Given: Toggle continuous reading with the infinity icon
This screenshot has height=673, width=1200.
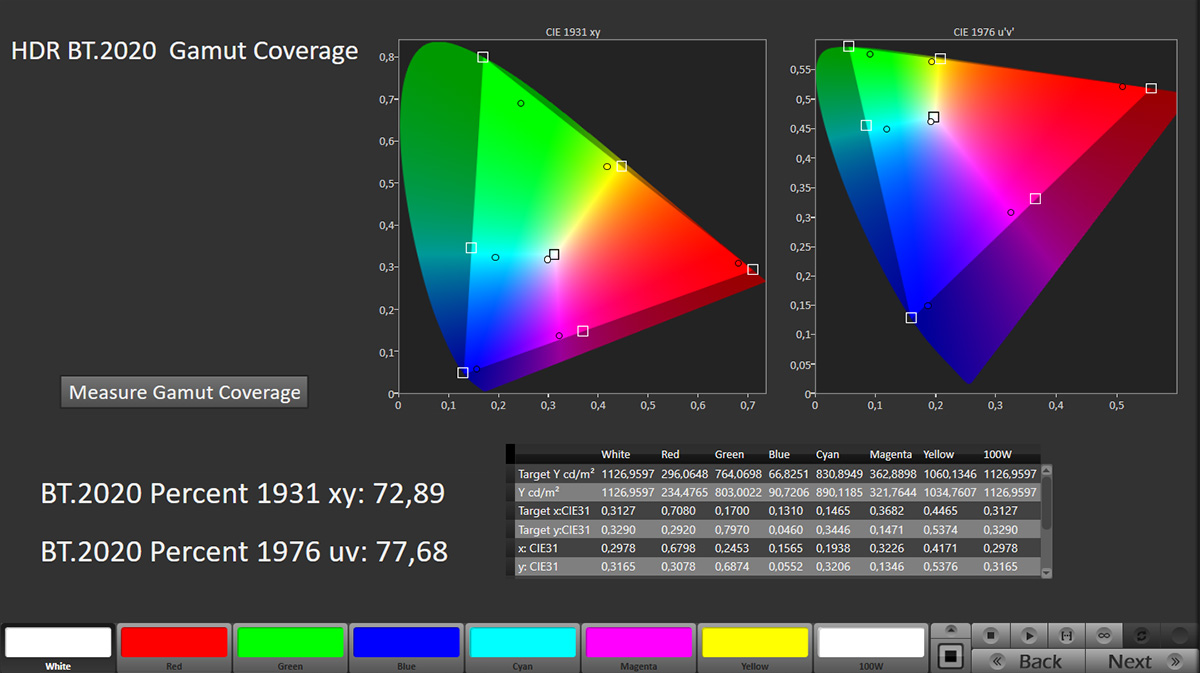Looking at the screenshot, I should point(1104,635).
